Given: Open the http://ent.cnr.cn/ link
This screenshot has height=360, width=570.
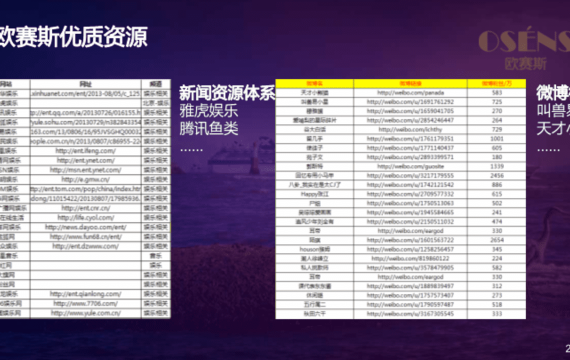Looking at the screenshot, I should coord(86,208).
